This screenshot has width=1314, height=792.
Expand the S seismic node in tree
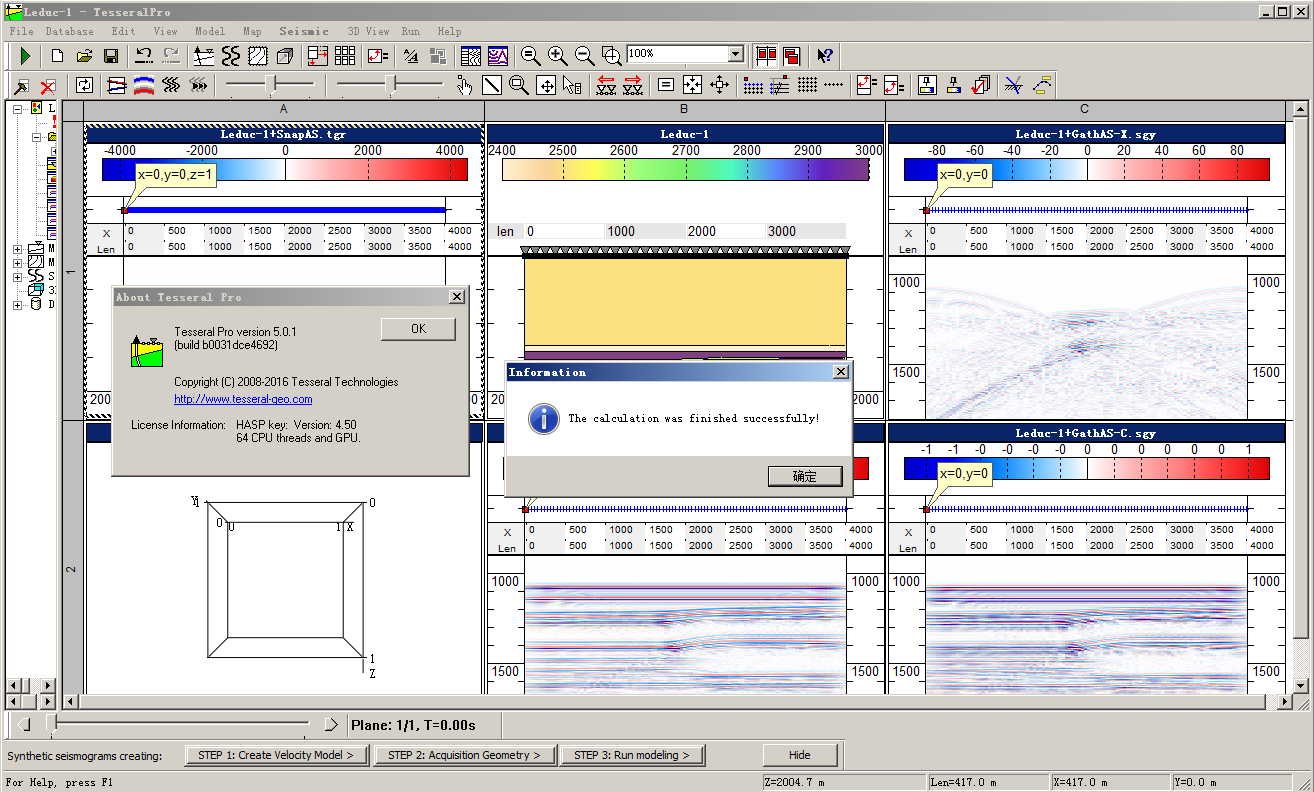pos(17,276)
